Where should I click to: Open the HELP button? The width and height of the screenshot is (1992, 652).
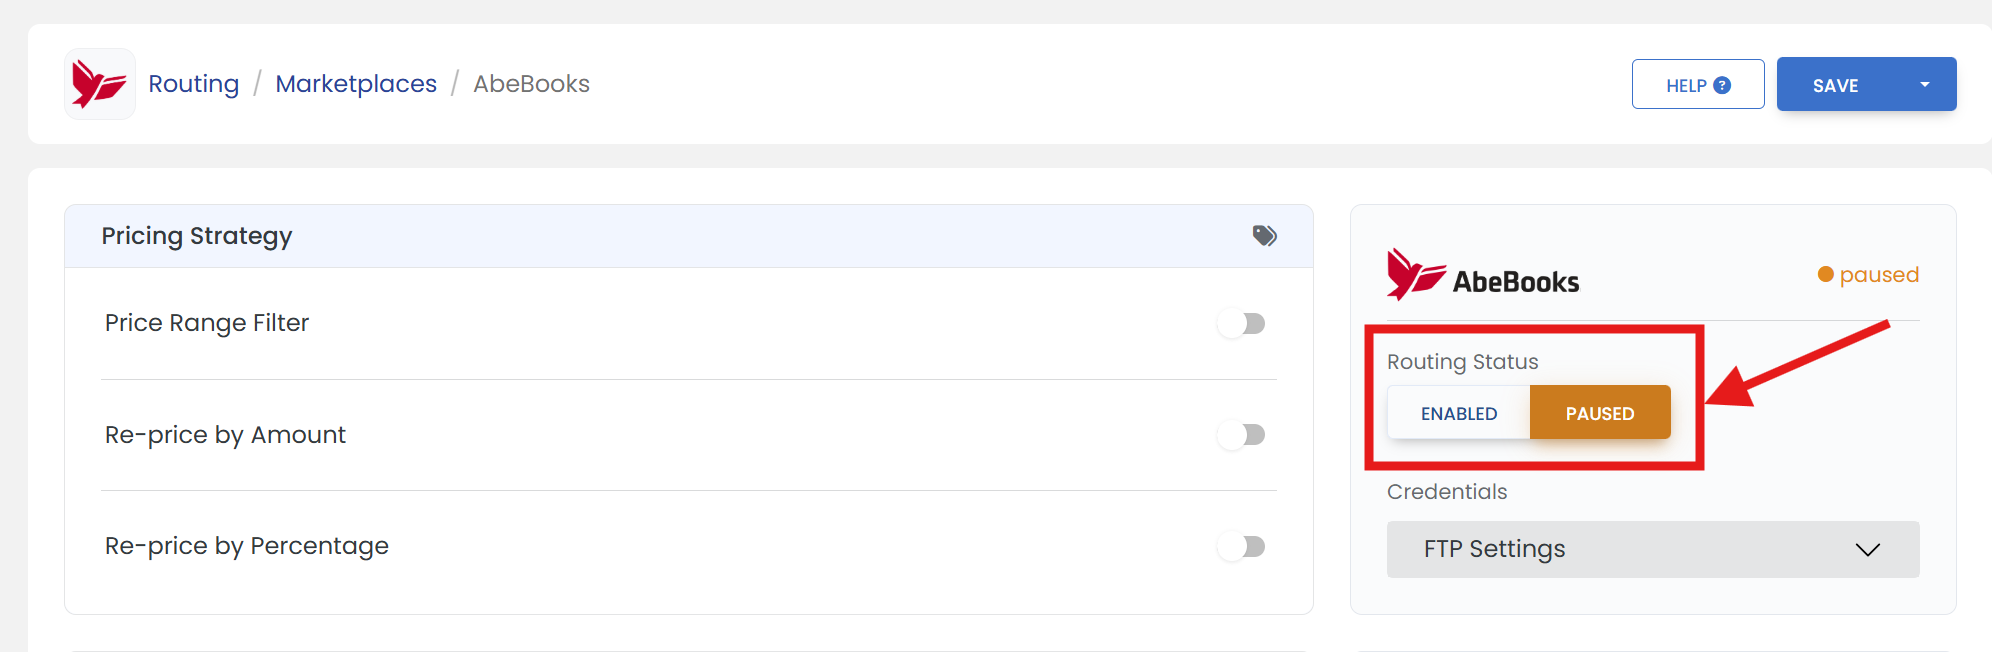tap(1698, 84)
